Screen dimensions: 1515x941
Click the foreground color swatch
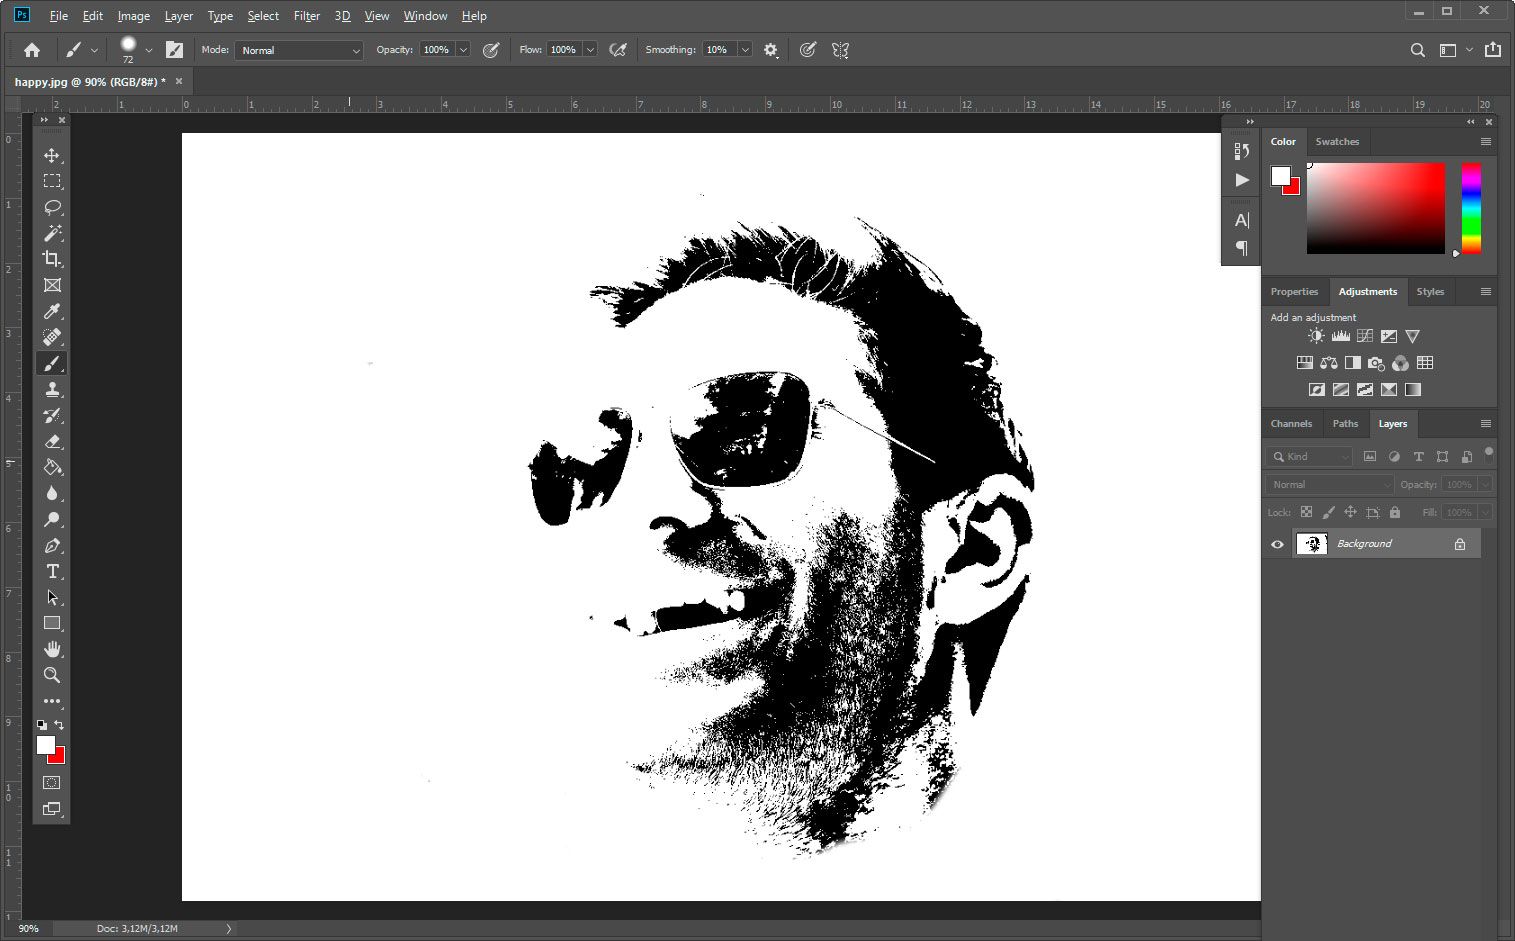[x=45, y=745]
